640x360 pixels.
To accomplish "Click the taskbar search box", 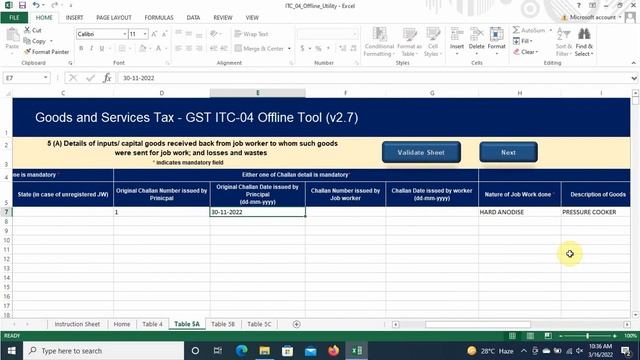I will pos(104,351).
